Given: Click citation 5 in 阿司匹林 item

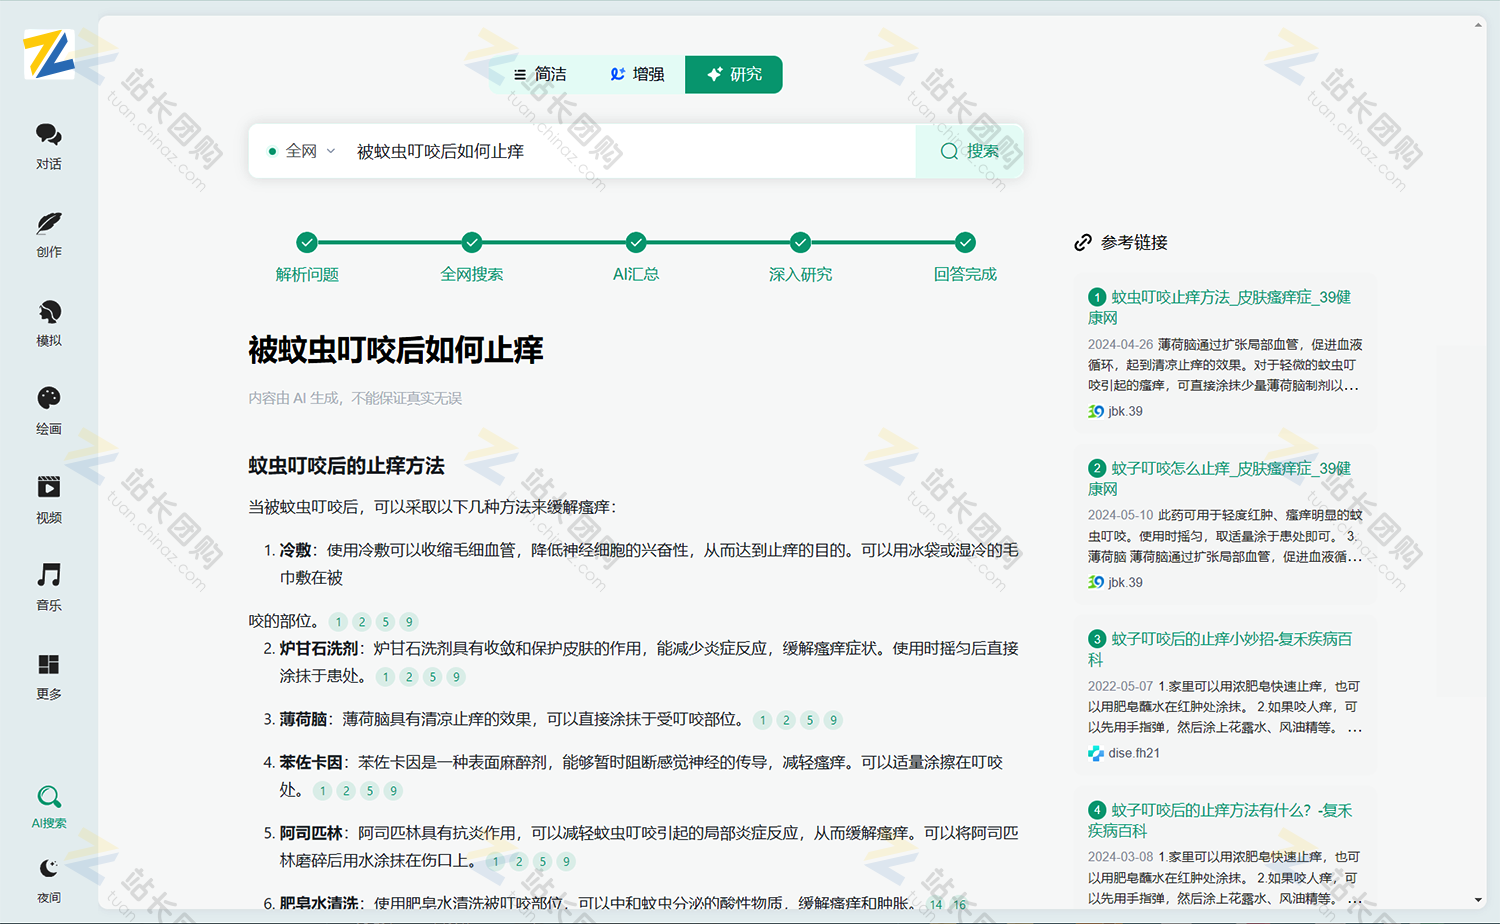Looking at the screenshot, I should pyautogui.click(x=543, y=861).
